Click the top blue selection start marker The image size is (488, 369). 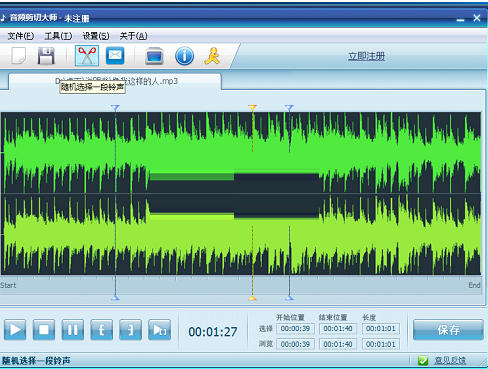(x=115, y=108)
